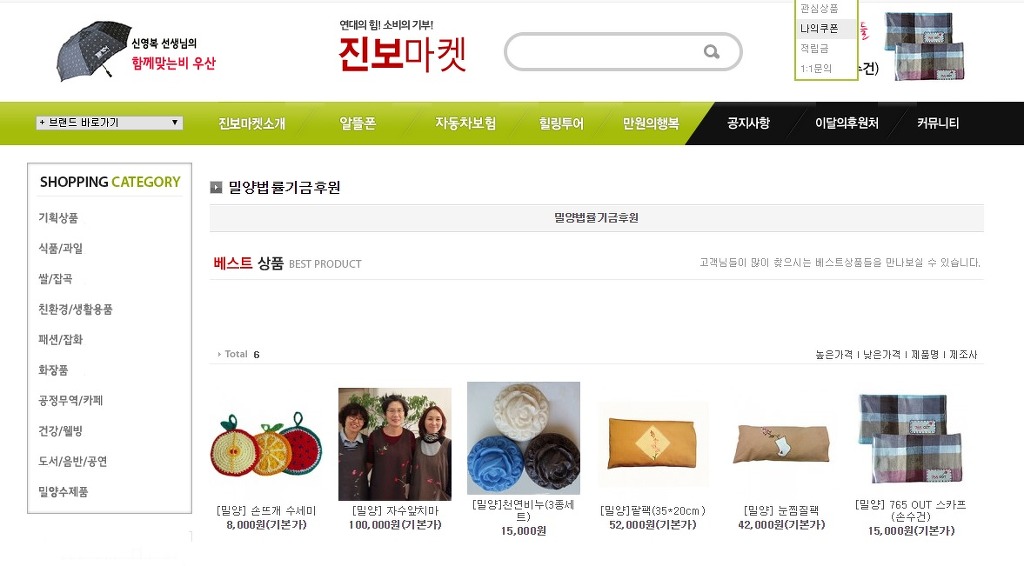Click the 진보마켓 logo
Viewport: 1024px width, 566px height.
[x=402, y=47]
